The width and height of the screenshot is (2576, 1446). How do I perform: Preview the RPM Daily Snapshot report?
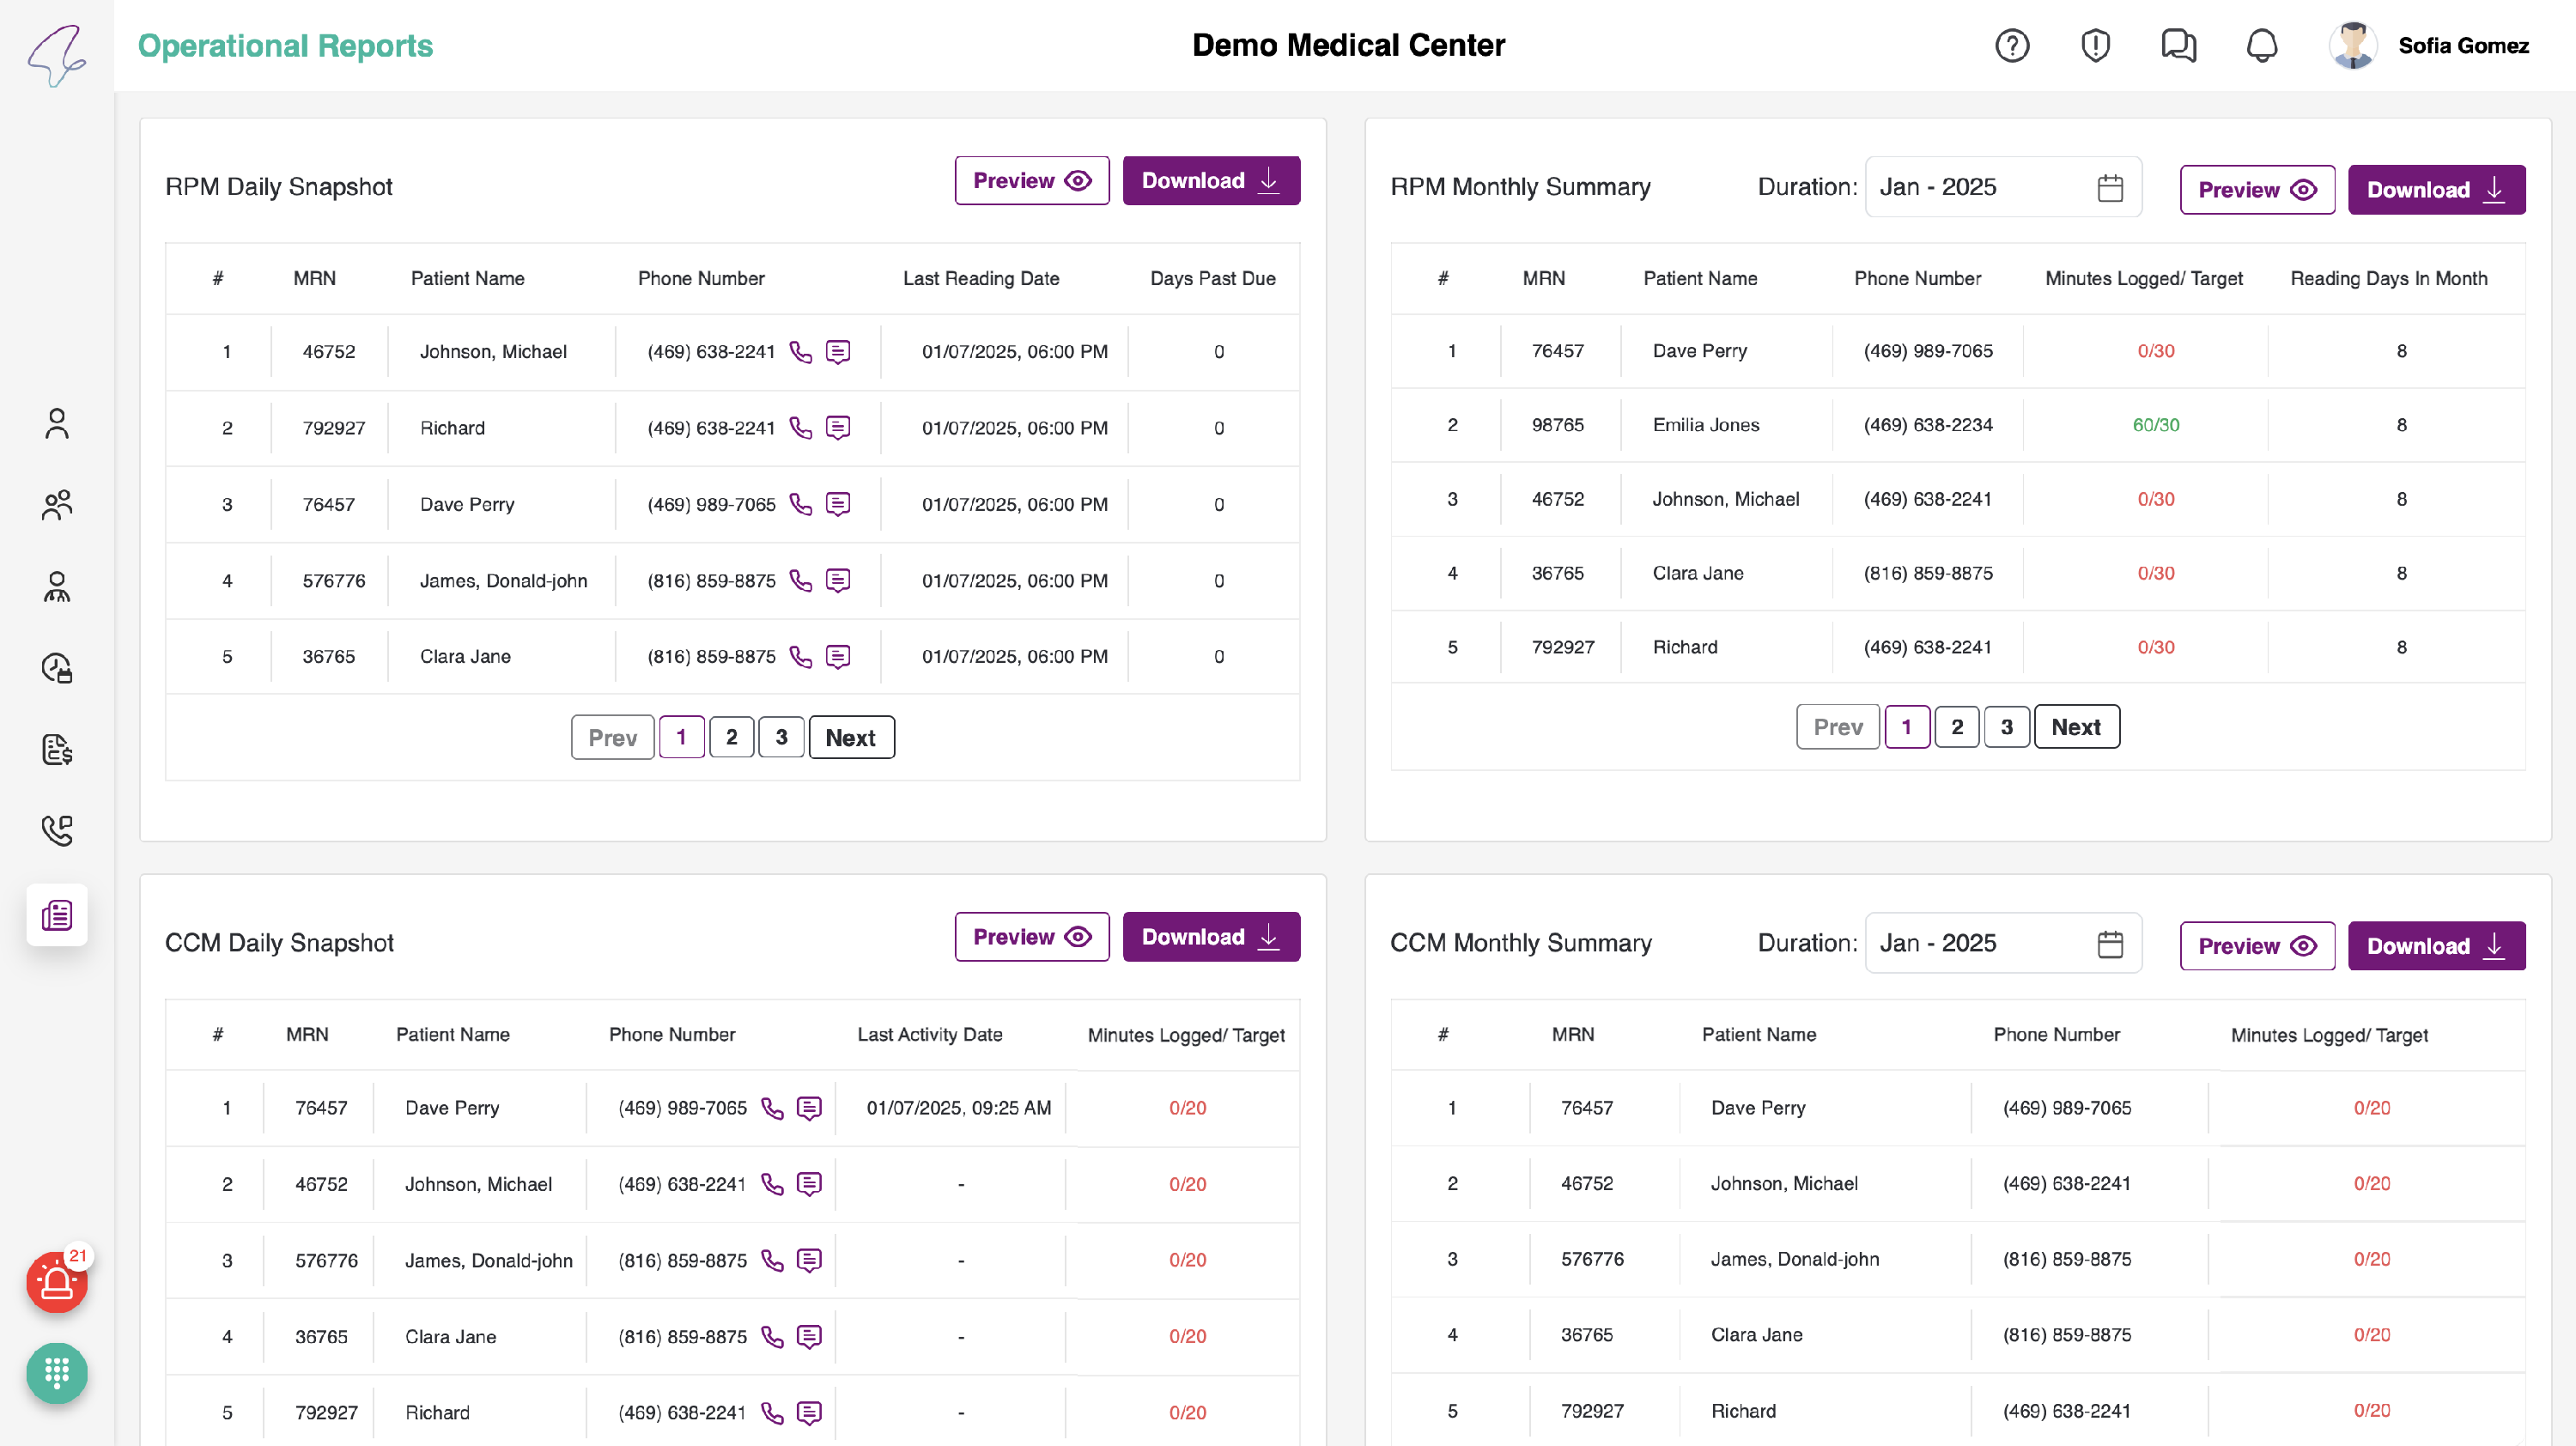coord(1031,181)
